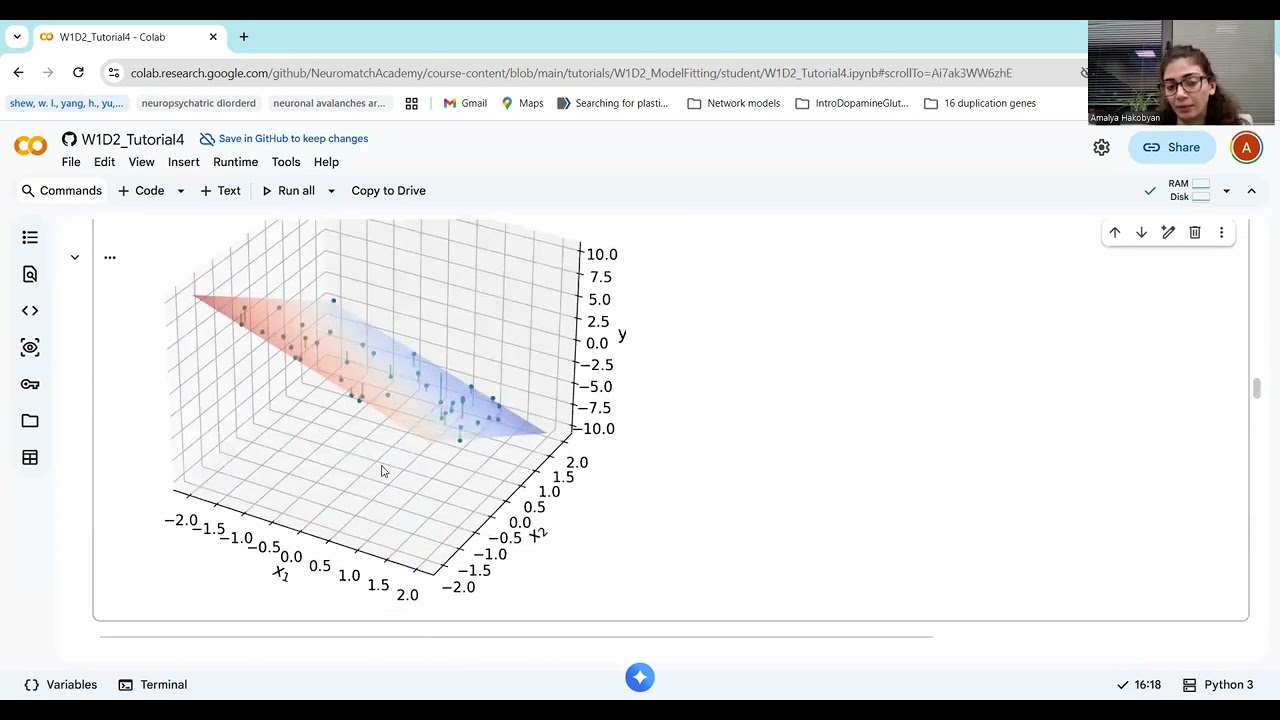Add a Text cell
Viewport: 1280px width, 720px height.
point(220,191)
